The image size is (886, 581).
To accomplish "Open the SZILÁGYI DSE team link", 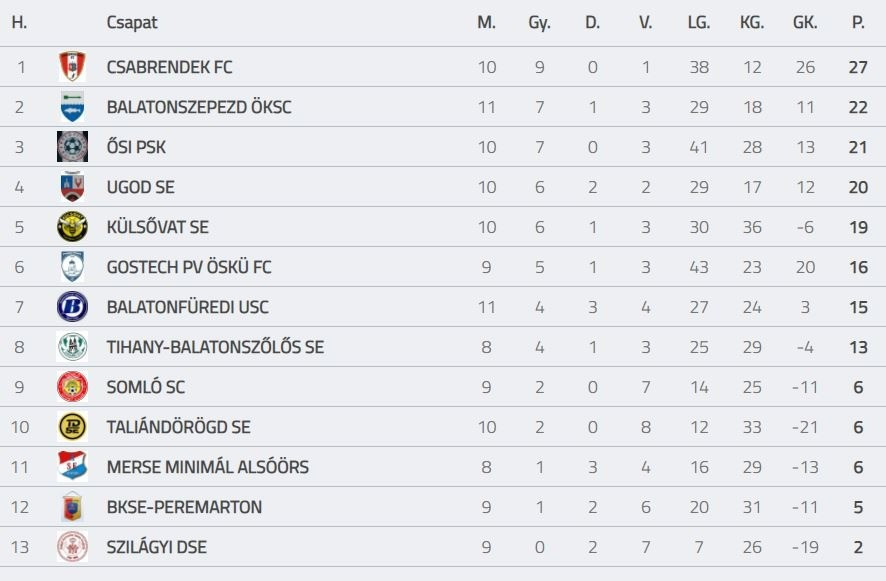I will (x=156, y=547).
